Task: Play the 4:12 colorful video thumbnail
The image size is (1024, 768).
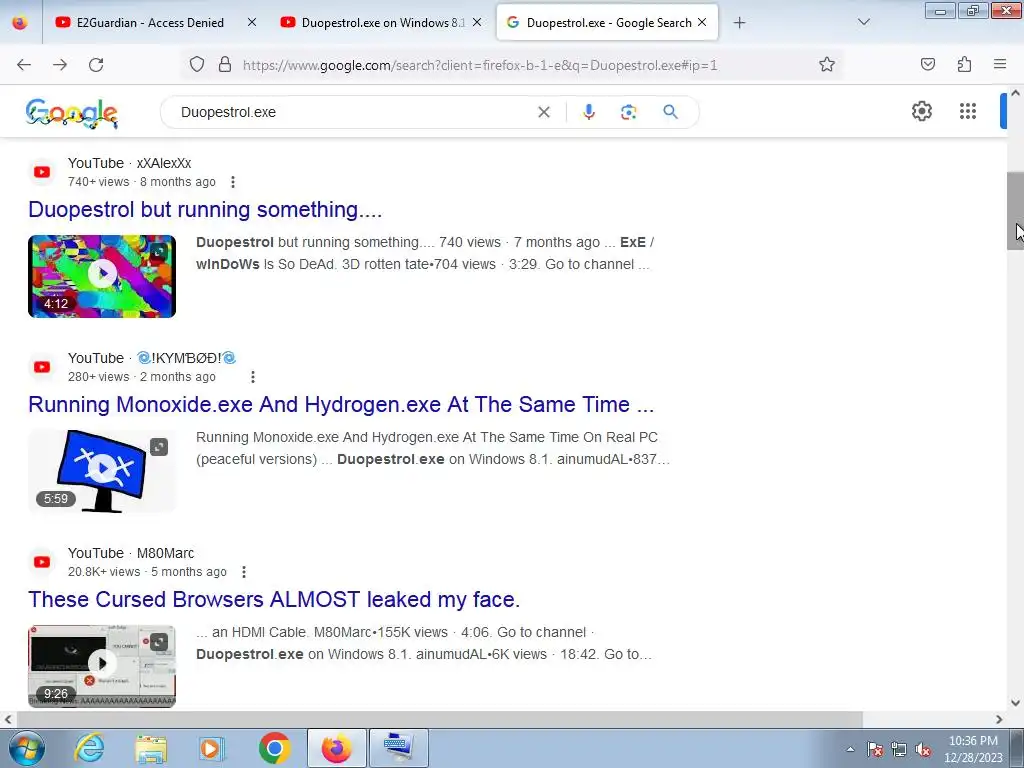Action: point(102,276)
